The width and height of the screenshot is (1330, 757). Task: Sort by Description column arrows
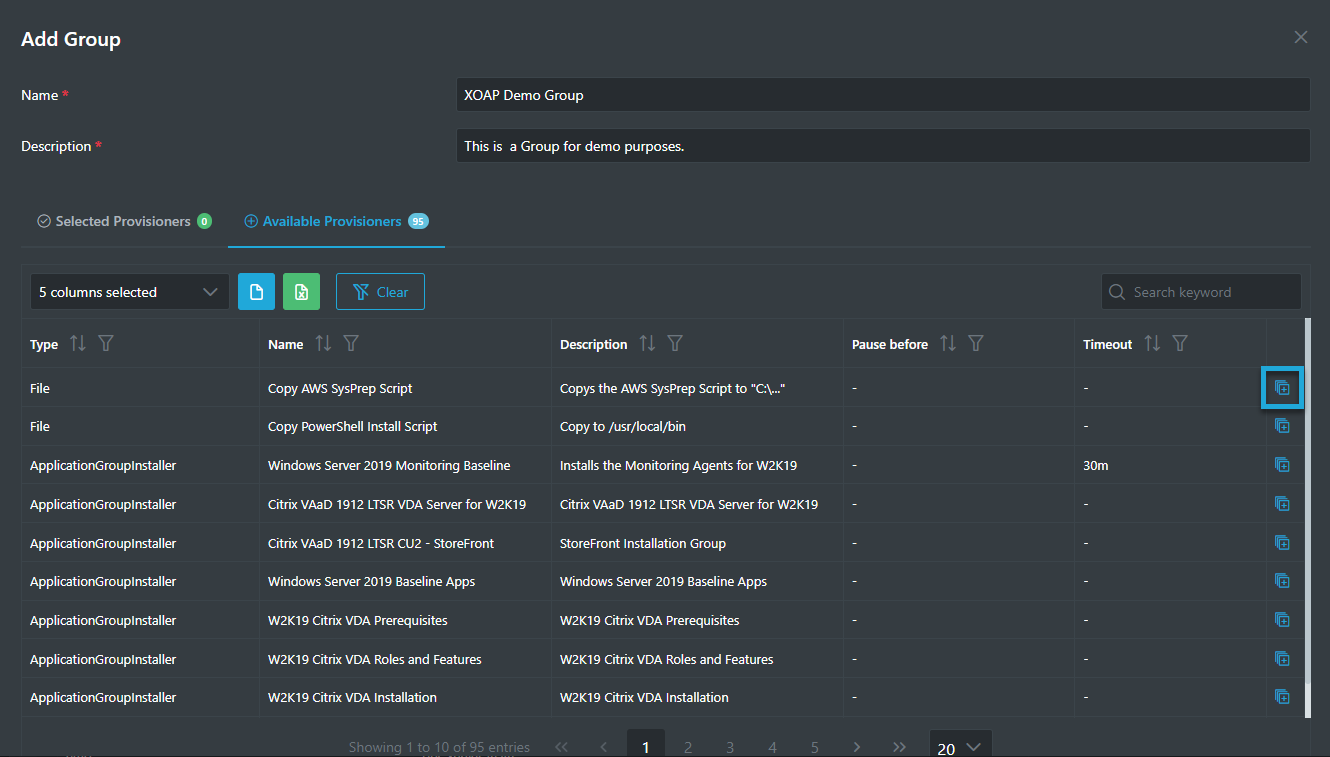(x=647, y=344)
